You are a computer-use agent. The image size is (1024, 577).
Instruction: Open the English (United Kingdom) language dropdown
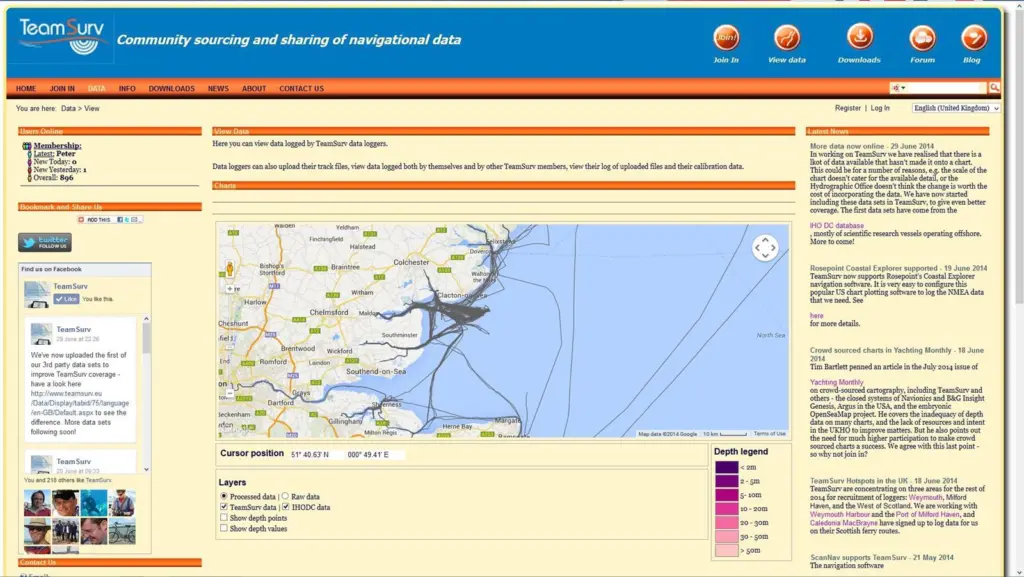coord(955,108)
